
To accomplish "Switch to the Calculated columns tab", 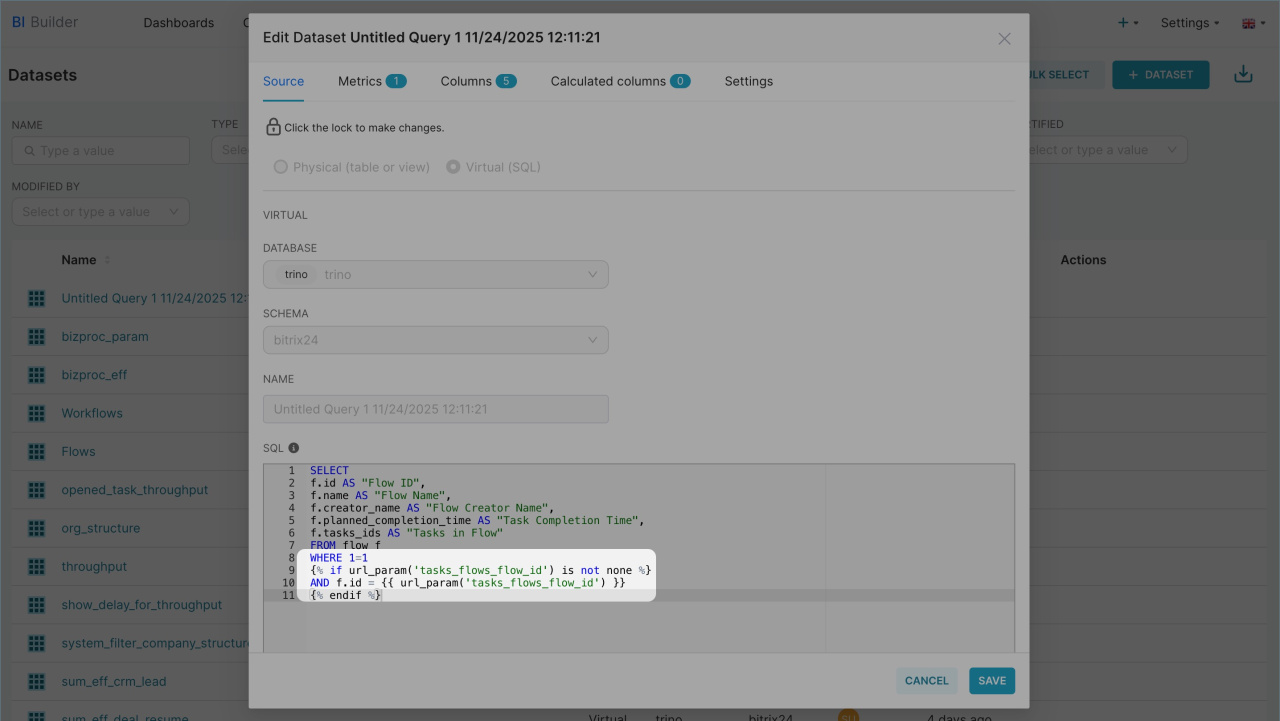I will [619, 81].
